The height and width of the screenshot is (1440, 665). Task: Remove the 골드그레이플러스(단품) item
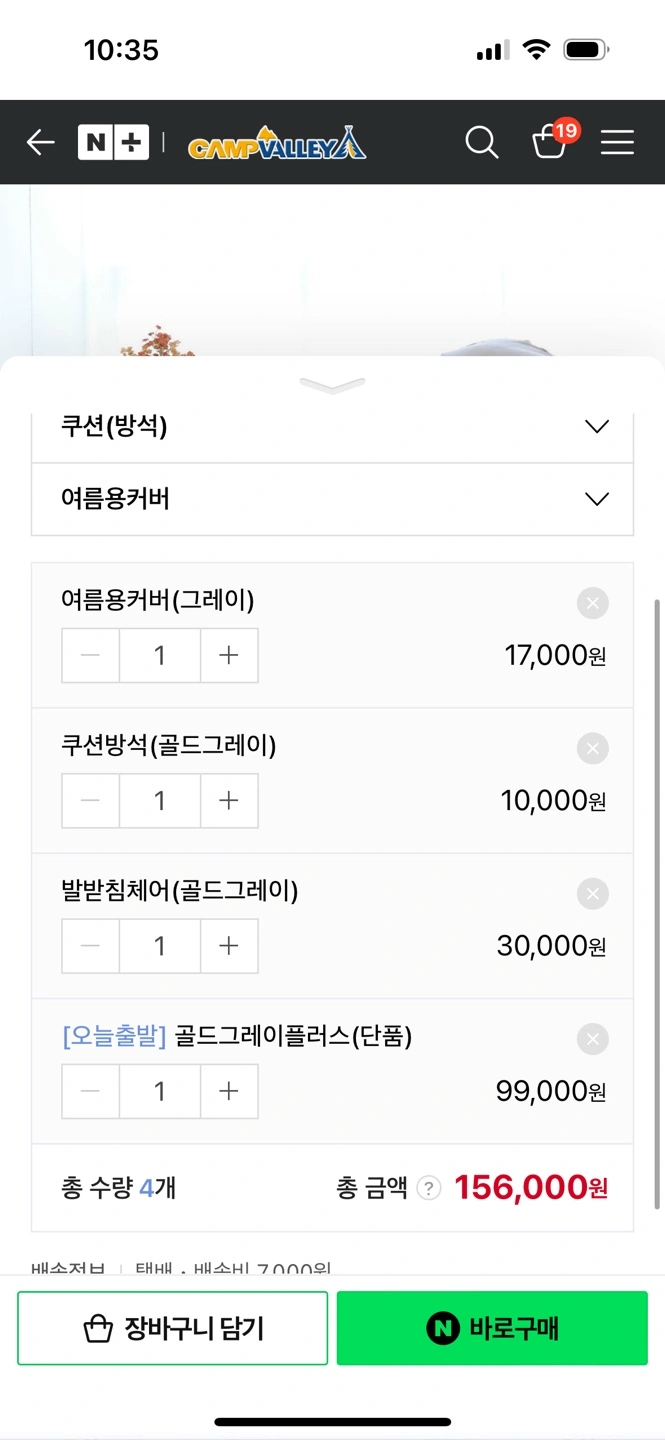592,1039
